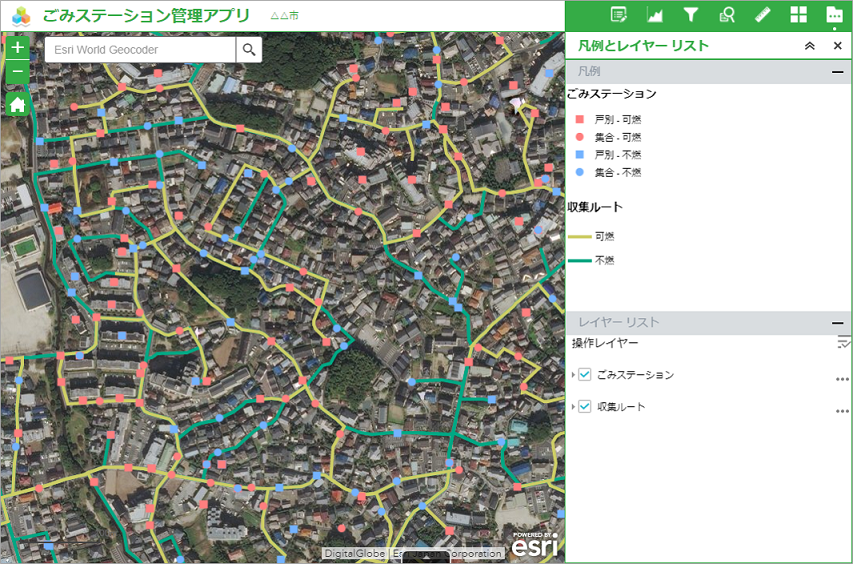This screenshot has height=564, width=853.
Task: Expand the 収集ルート layer tree arrow
Action: tap(574, 407)
